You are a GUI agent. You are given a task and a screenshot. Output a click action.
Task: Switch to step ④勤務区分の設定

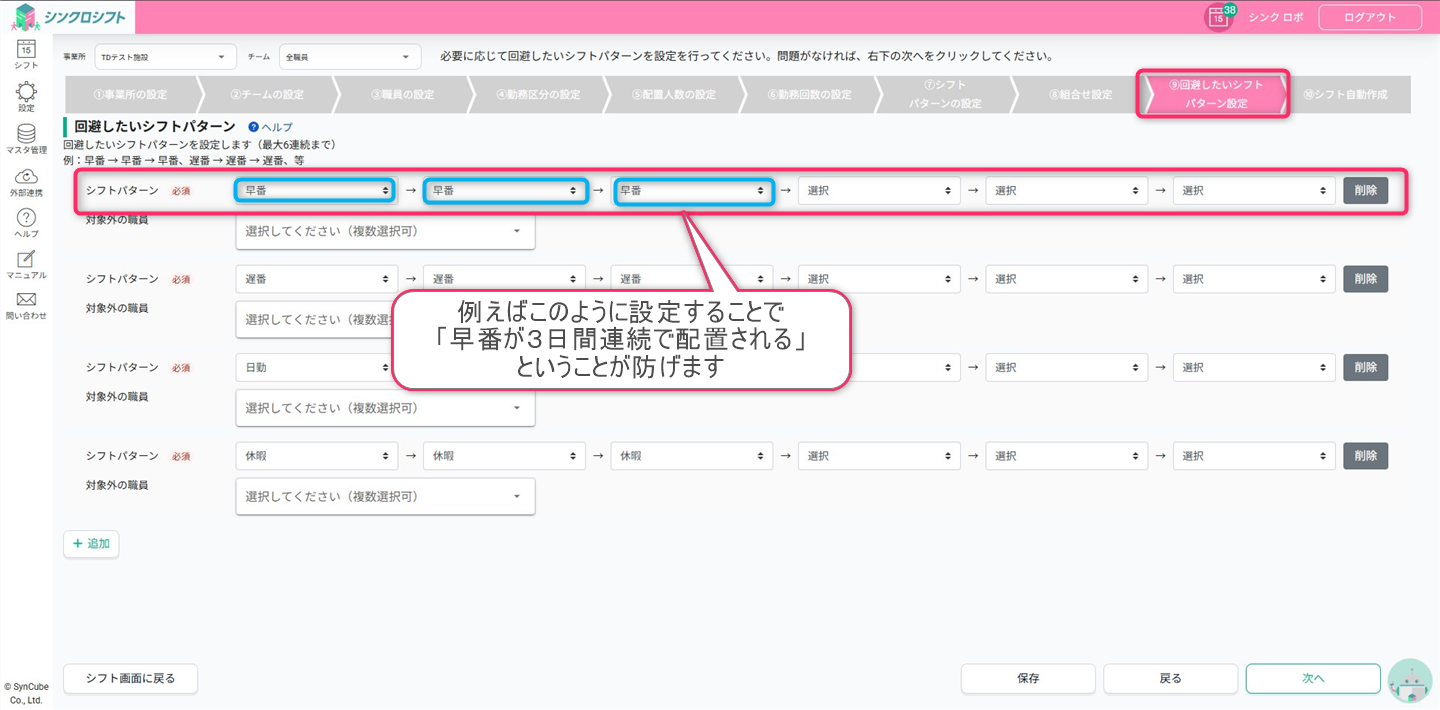(x=538, y=95)
